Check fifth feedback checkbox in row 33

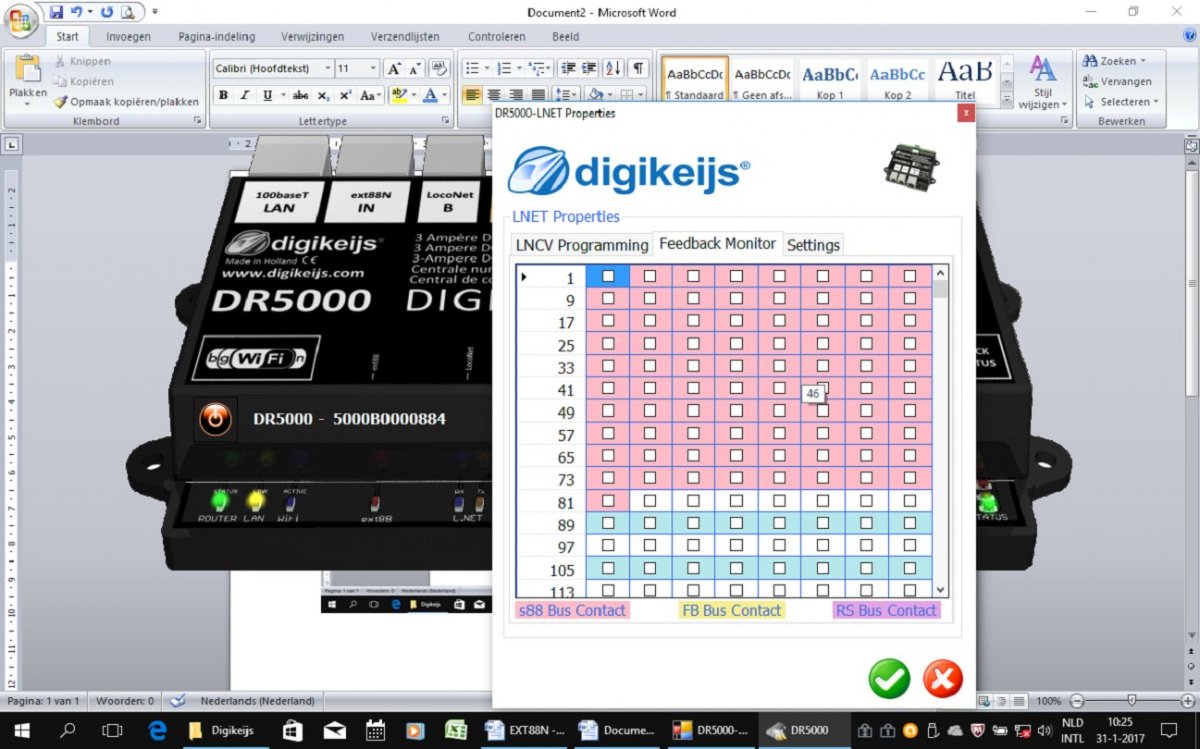click(x=779, y=366)
